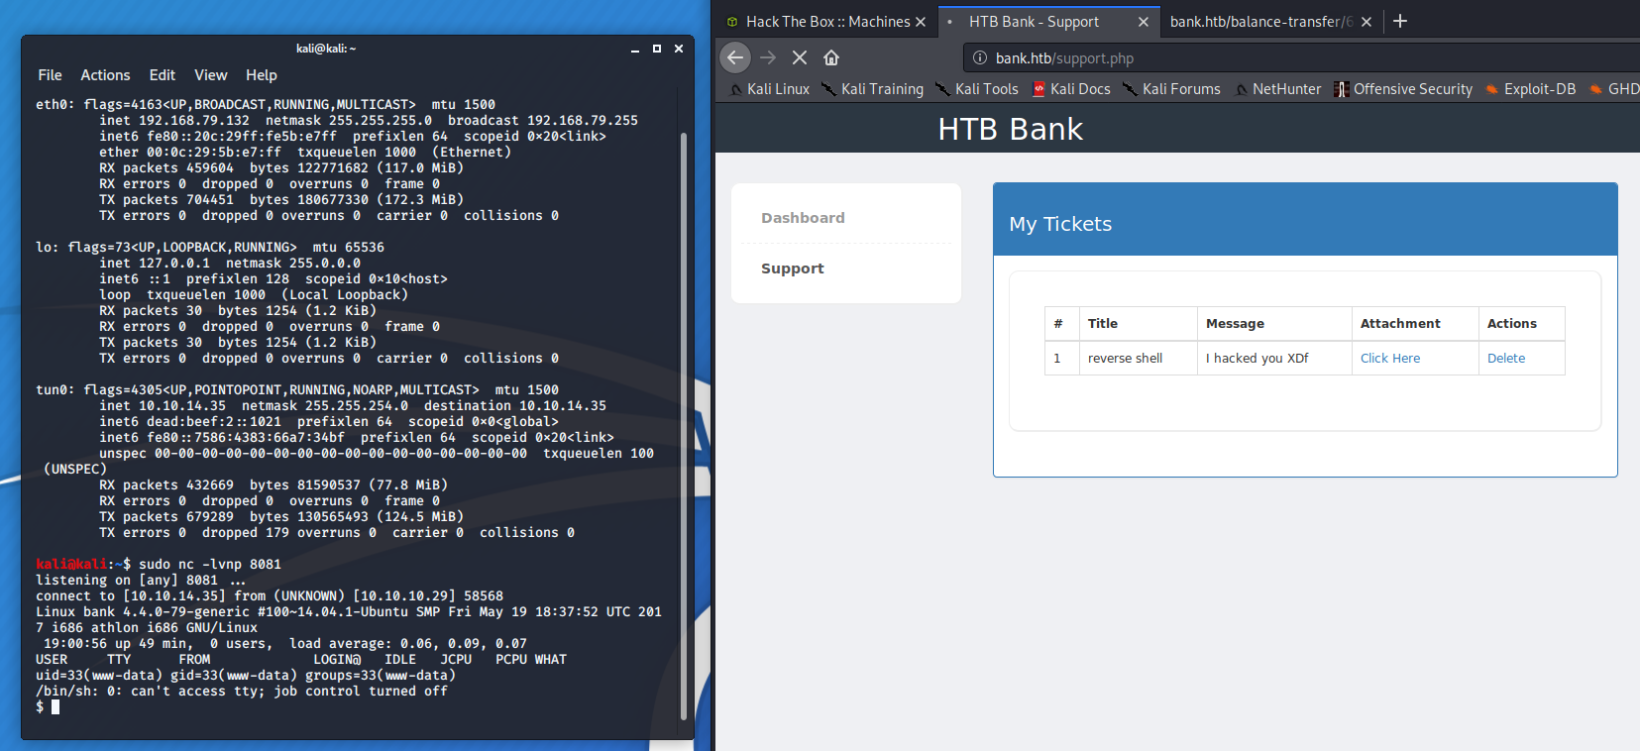This screenshot has width=1640, height=751.
Task: Open ticket attachment via Click Here
Action: pyautogui.click(x=1390, y=358)
